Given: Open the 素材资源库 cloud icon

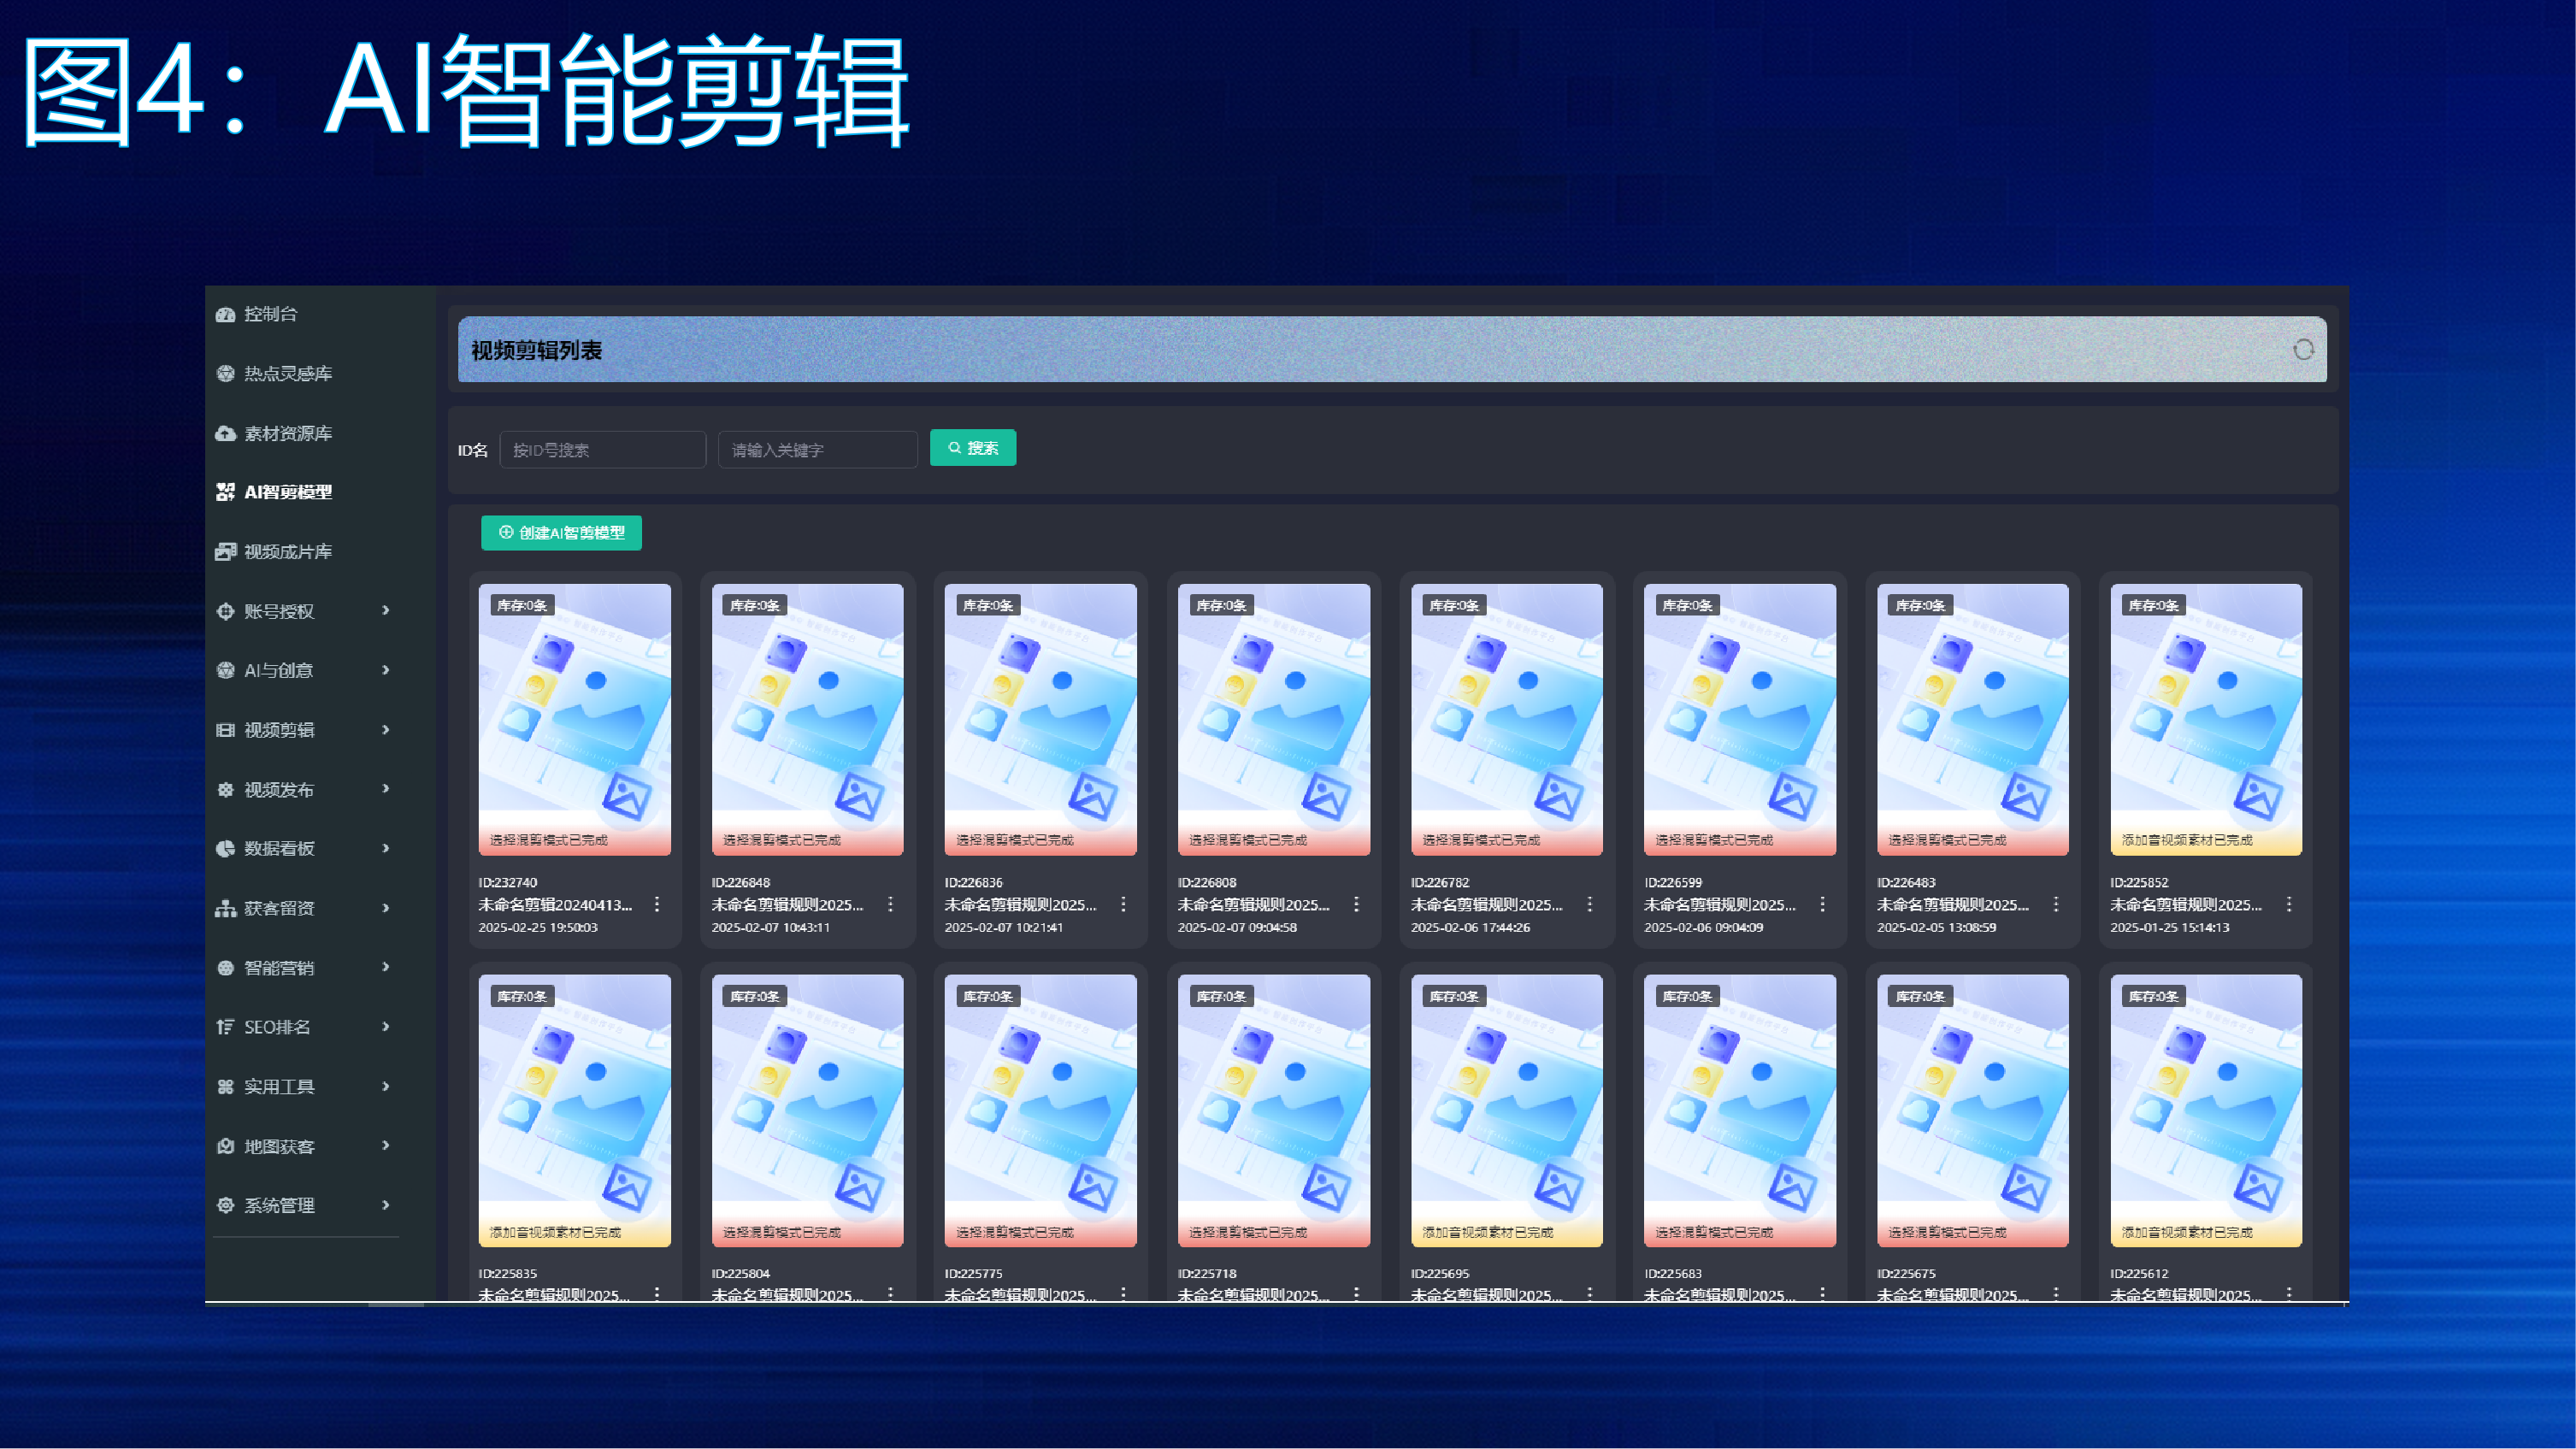Looking at the screenshot, I should click(225, 433).
